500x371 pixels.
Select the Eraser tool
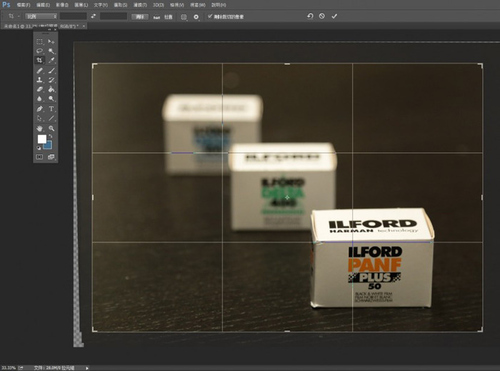40,89
